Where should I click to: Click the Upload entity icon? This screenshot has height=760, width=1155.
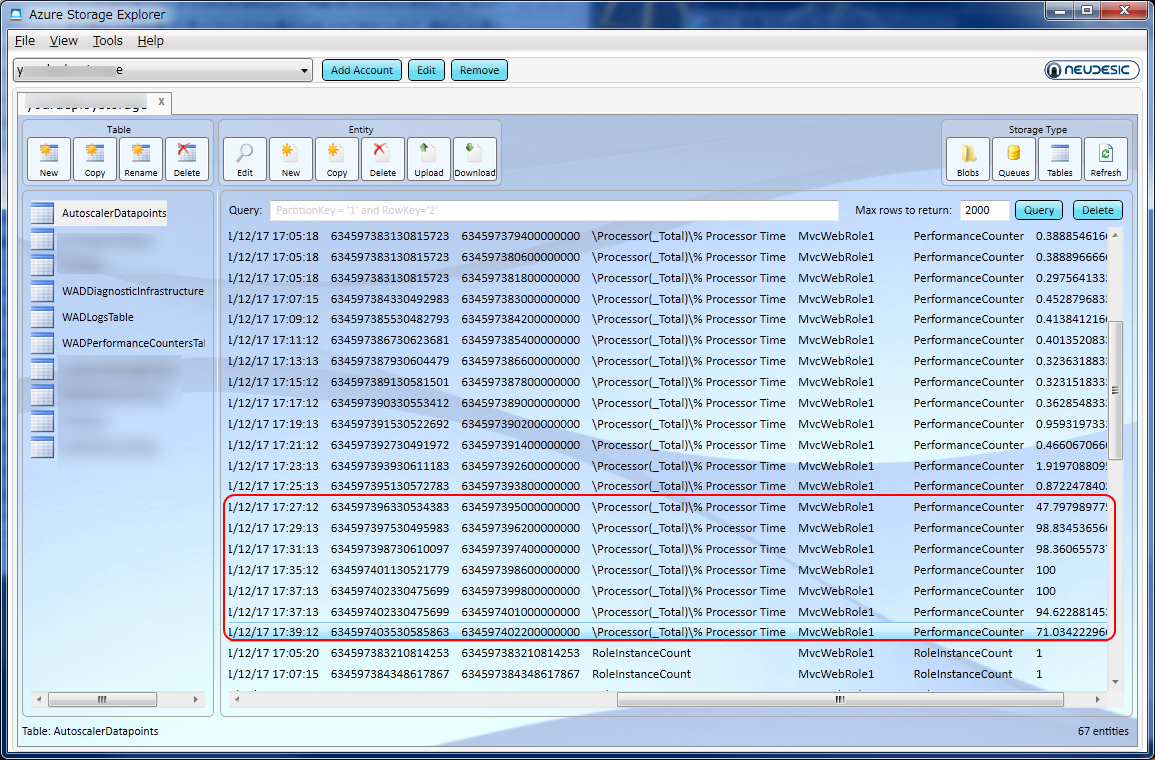pyautogui.click(x=428, y=159)
